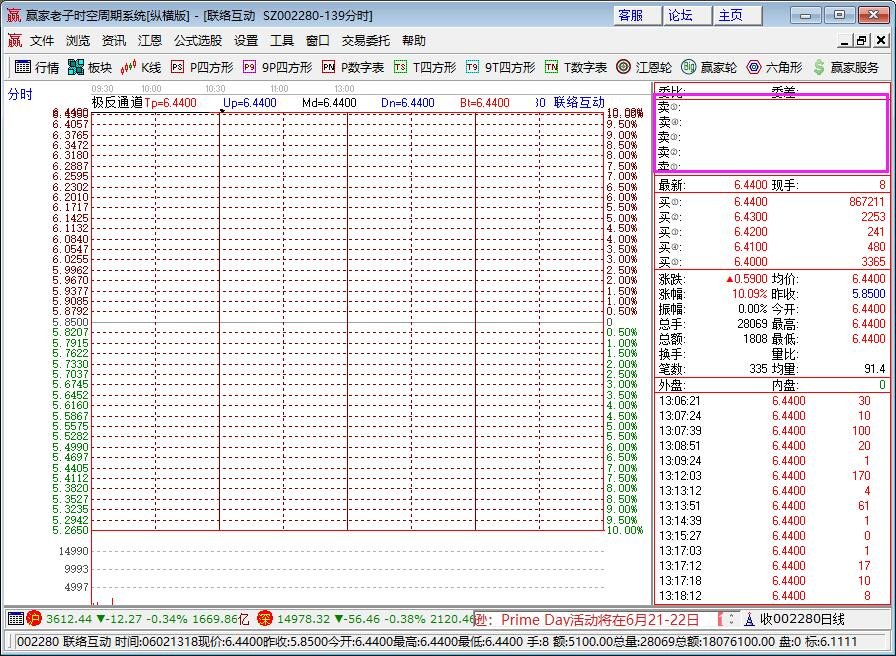Select the trade row at 13:12:03
The image size is (896, 656).
(x=772, y=475)
